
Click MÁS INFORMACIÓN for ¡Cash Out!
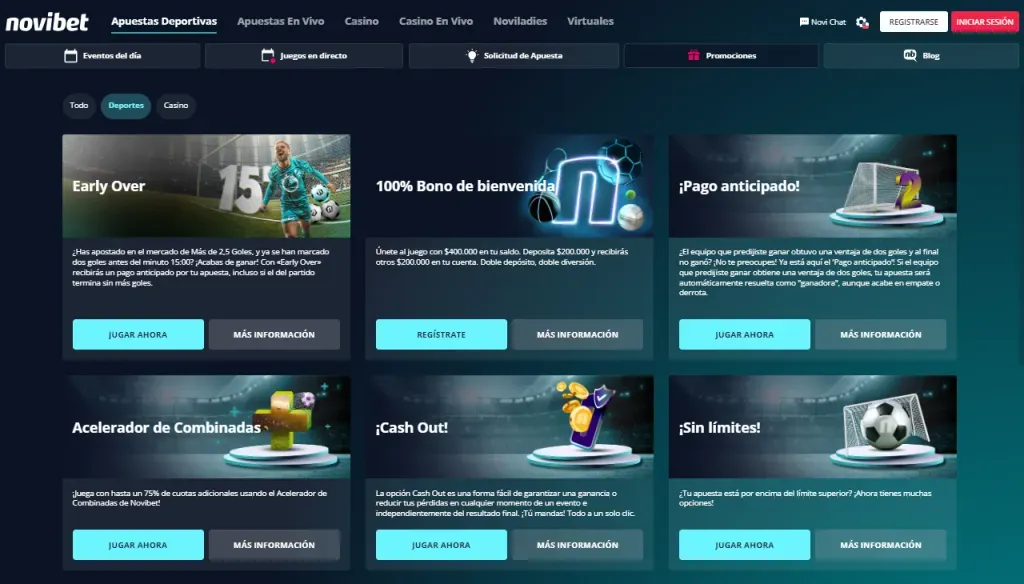coord(577,545)
